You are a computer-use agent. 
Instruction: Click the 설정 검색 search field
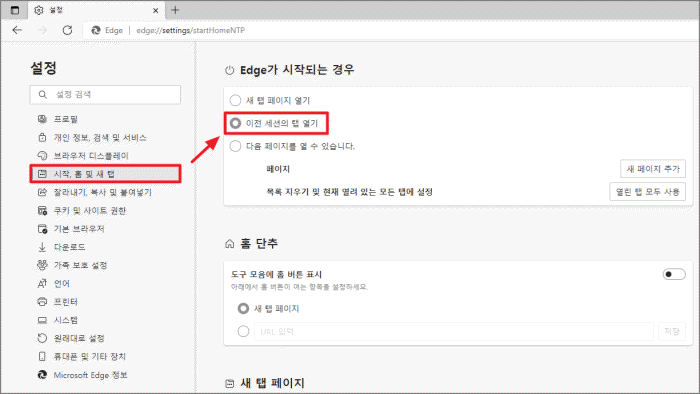click(105, 95)
